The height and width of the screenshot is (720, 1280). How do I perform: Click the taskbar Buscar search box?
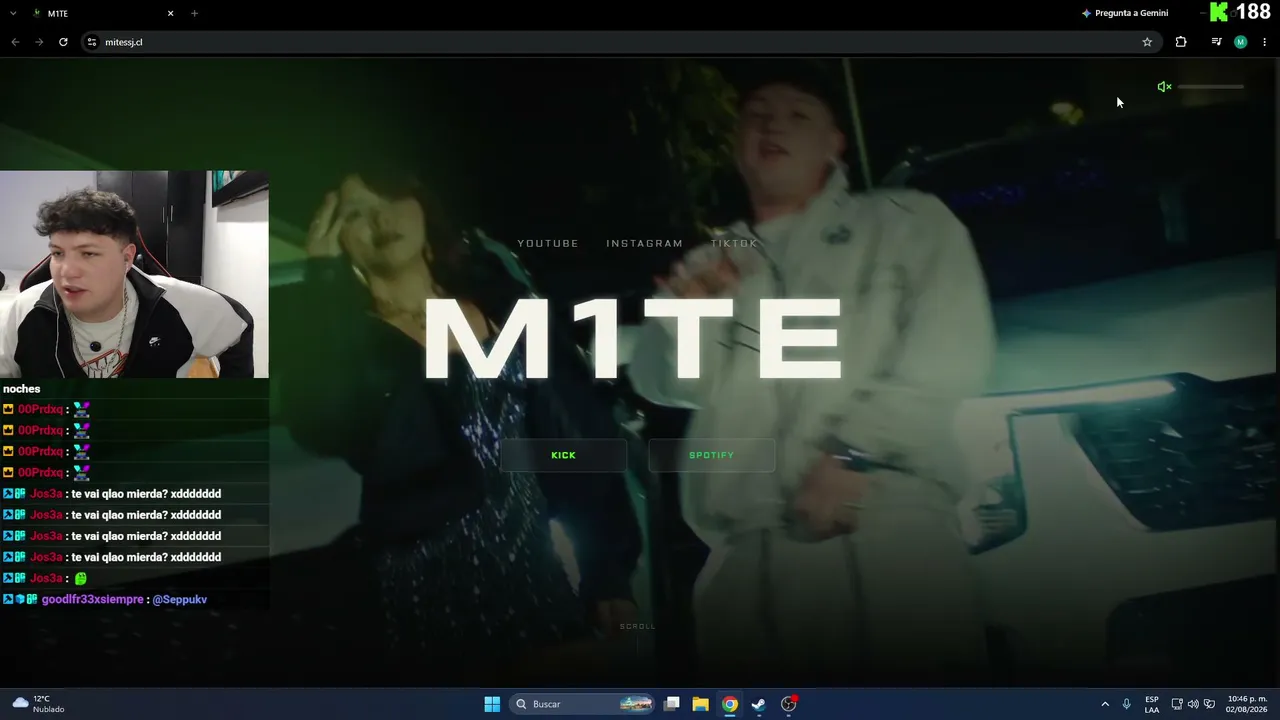point(583,704)
